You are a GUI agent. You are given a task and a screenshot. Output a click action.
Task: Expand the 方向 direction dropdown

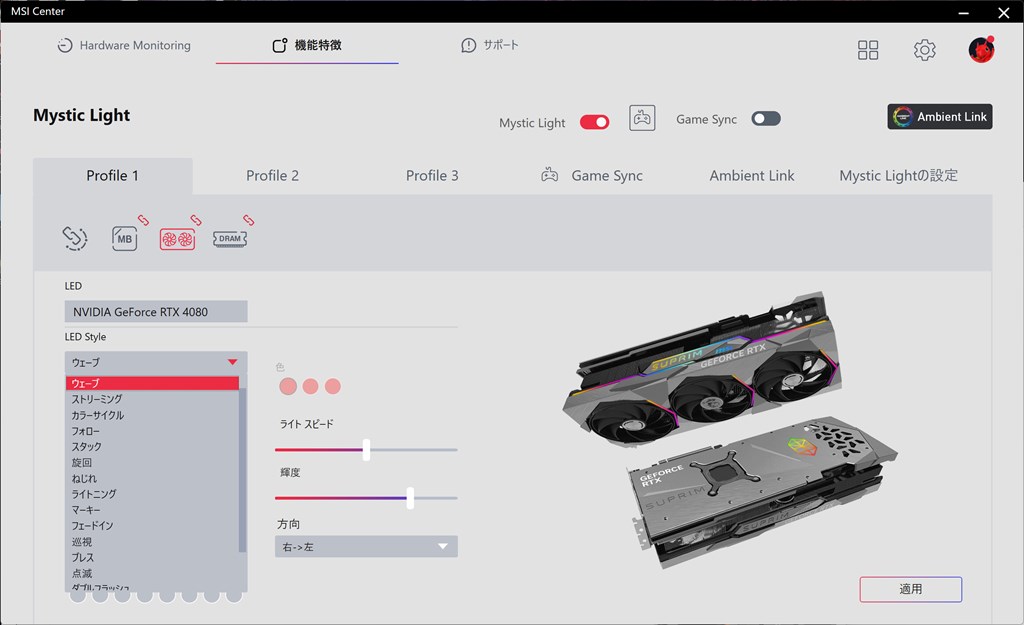[366, 547]
